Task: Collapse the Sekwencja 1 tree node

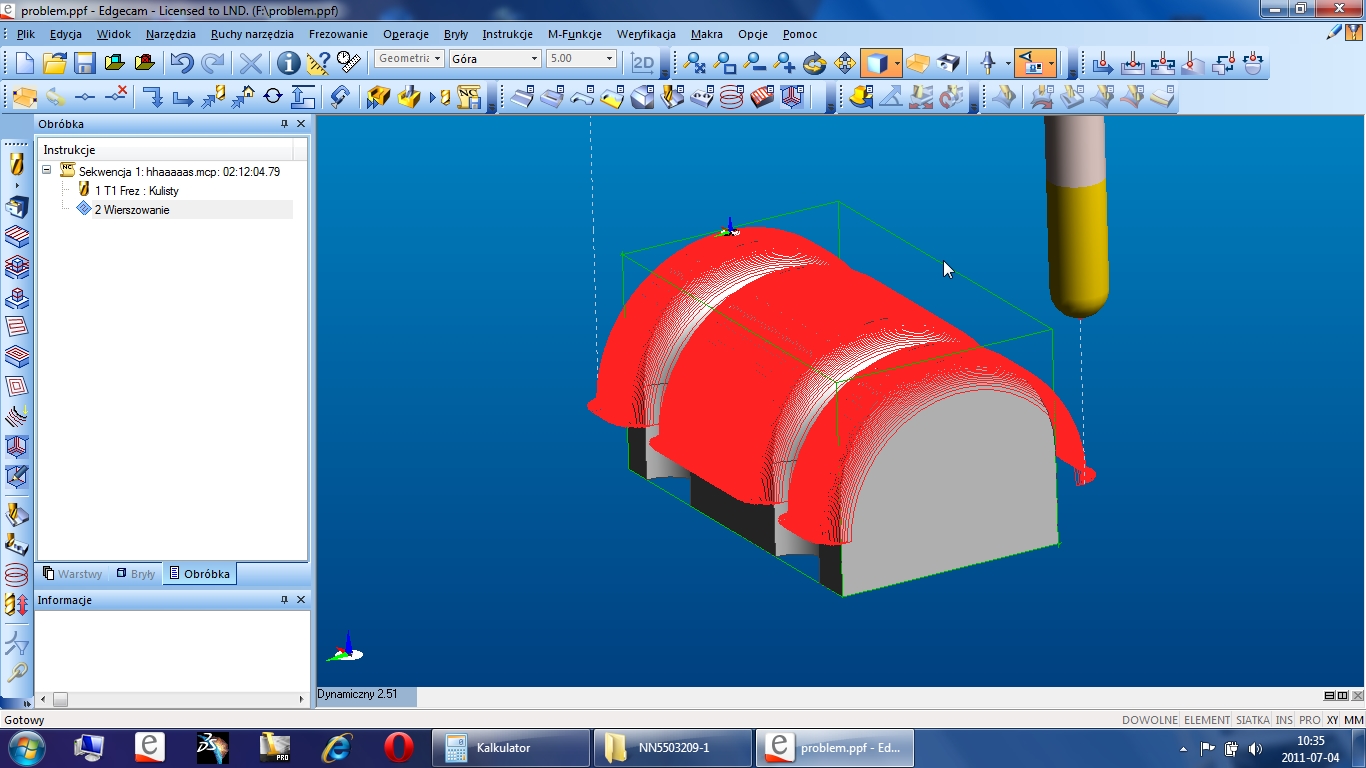Action: point(46,171)
